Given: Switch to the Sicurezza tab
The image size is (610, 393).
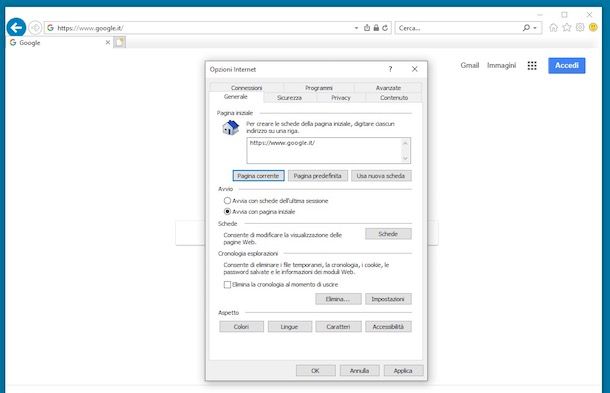Looking at the screenshot, I should pos(289,98).
